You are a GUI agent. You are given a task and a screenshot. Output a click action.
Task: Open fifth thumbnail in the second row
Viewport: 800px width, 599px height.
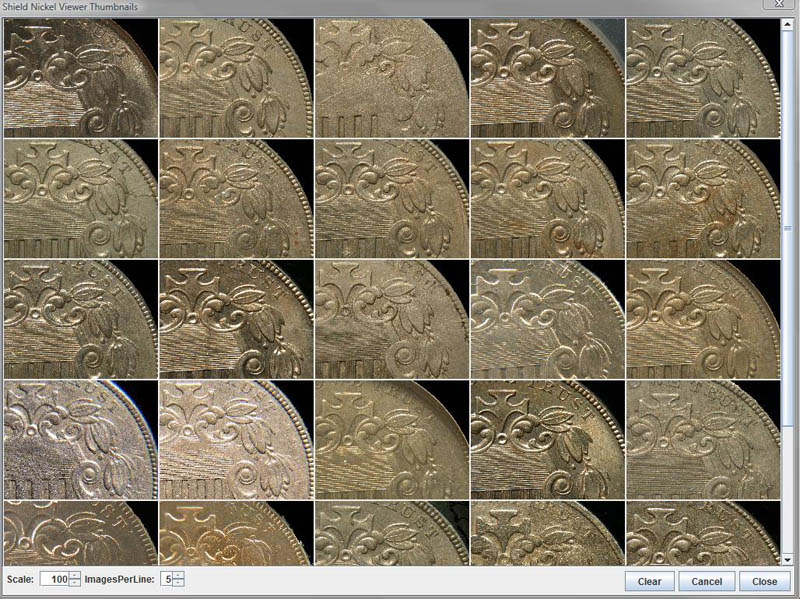pos(703,198)
